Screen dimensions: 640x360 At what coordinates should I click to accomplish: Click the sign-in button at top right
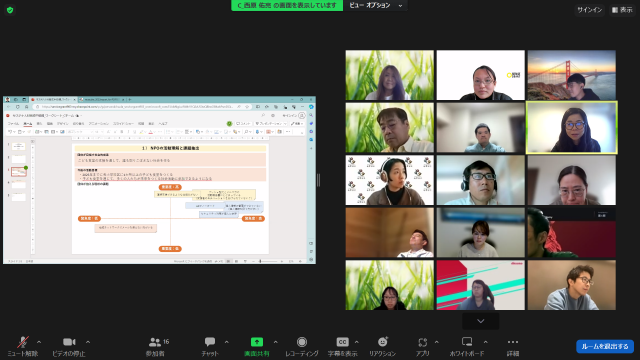pyautogui.click(x=589, y=10)
